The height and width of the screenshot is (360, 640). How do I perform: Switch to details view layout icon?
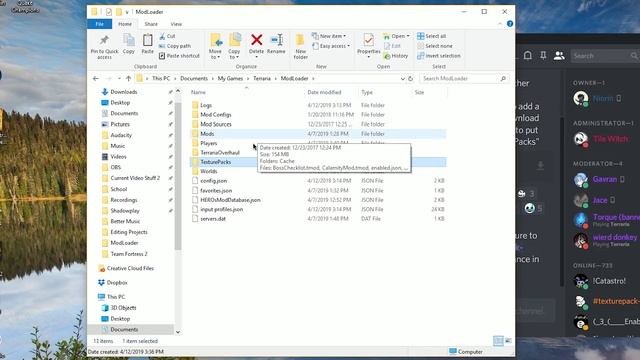pyautogui.click(x=498, y=341)
